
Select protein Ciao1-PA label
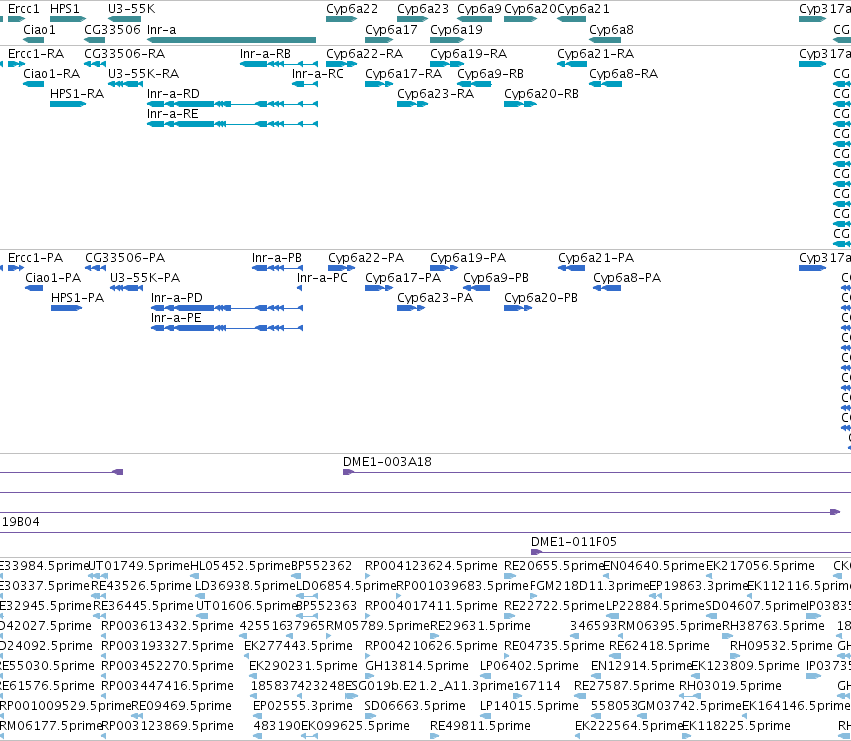(x=53, y=277)
